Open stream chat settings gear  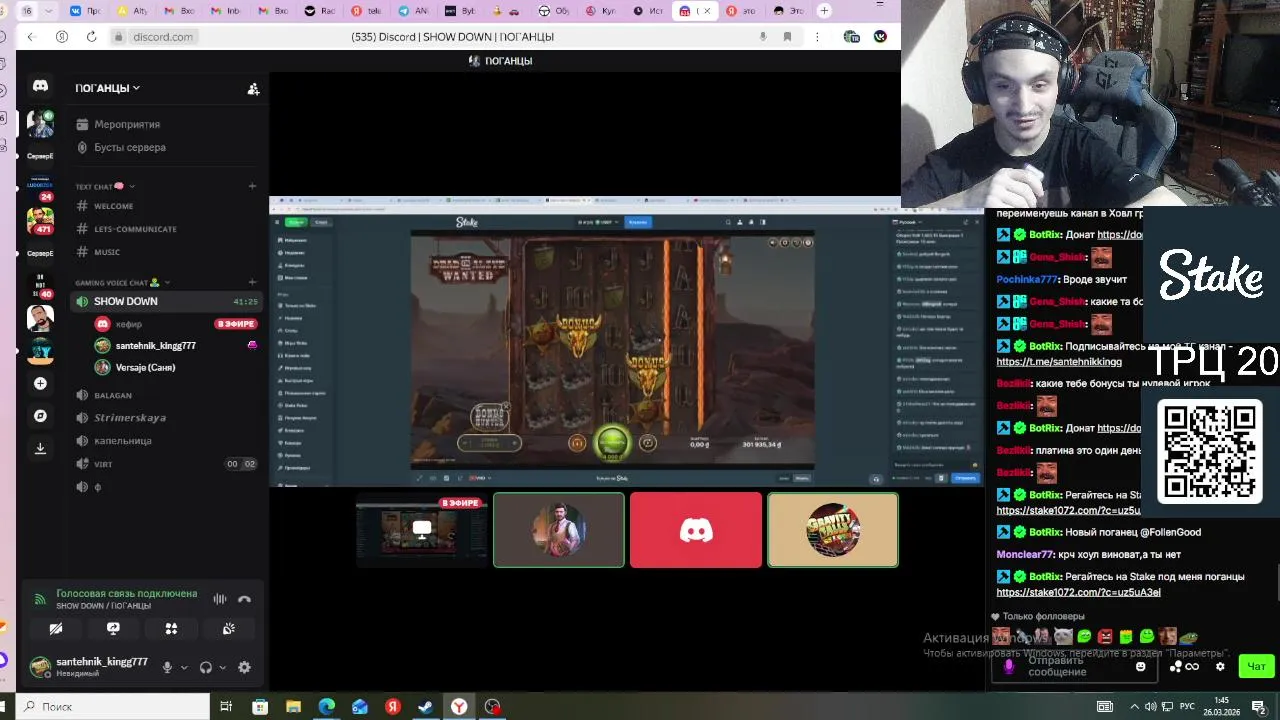[1220, 667]
